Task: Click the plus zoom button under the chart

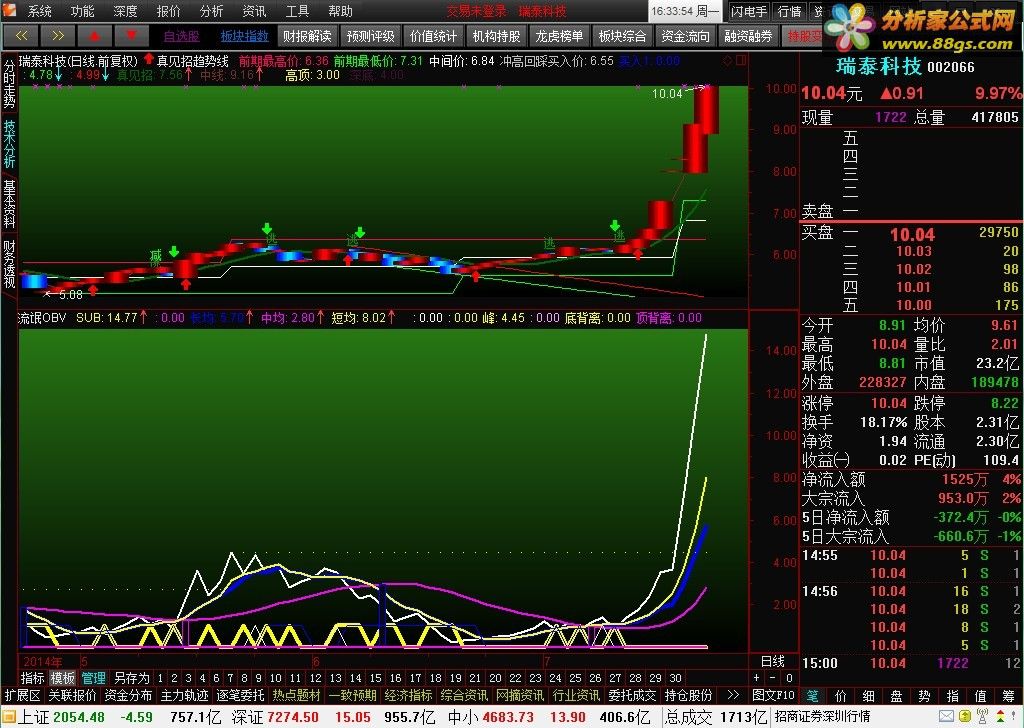Action: pyautogui.click(x=757, y=678)
